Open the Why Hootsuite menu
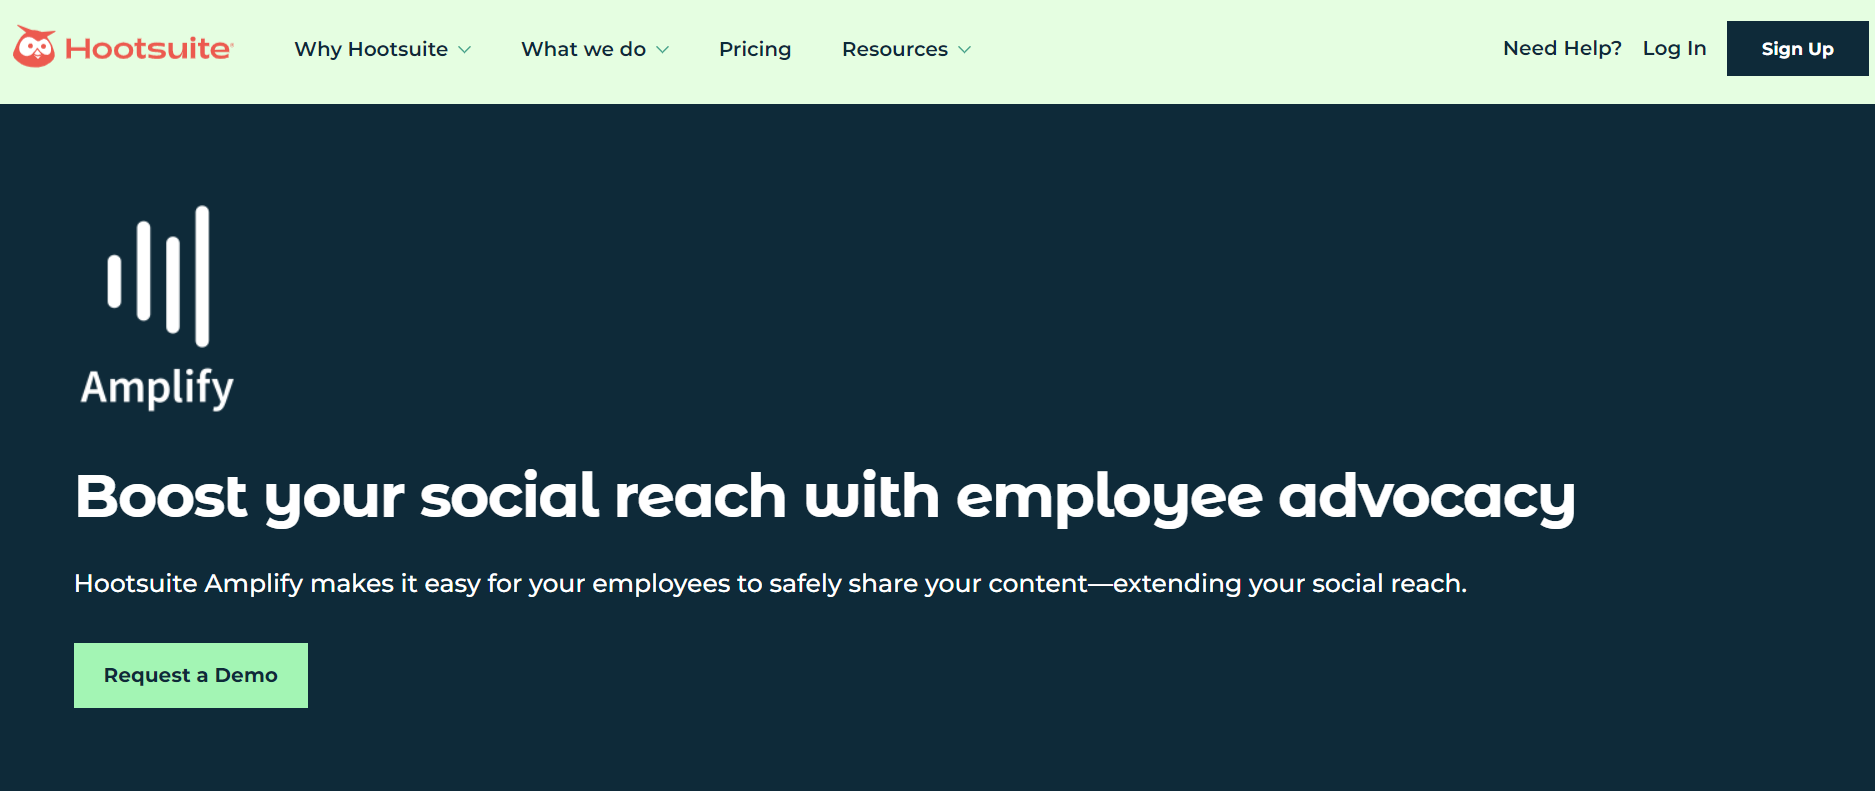Screen dimensions: 1875x791 (x=371, y=49)
